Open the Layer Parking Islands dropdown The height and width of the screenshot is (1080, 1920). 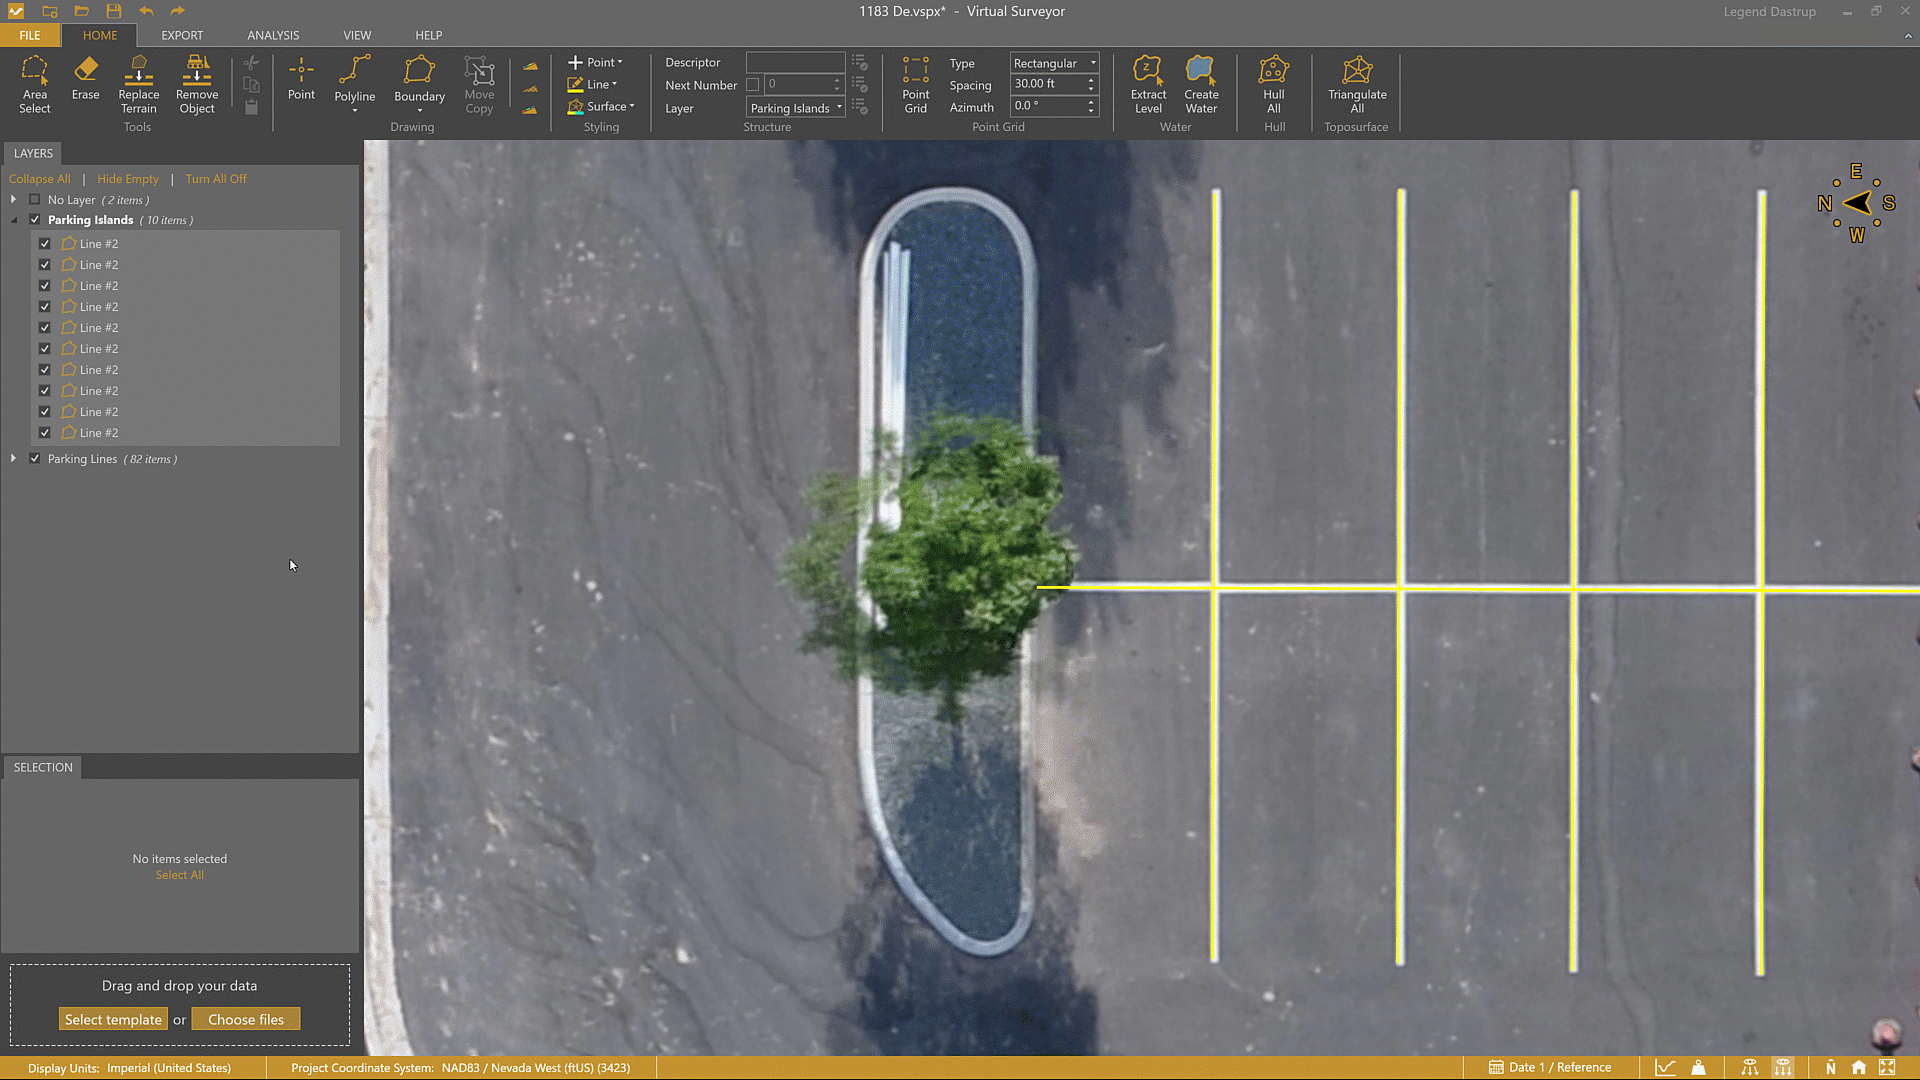point(796,108)
